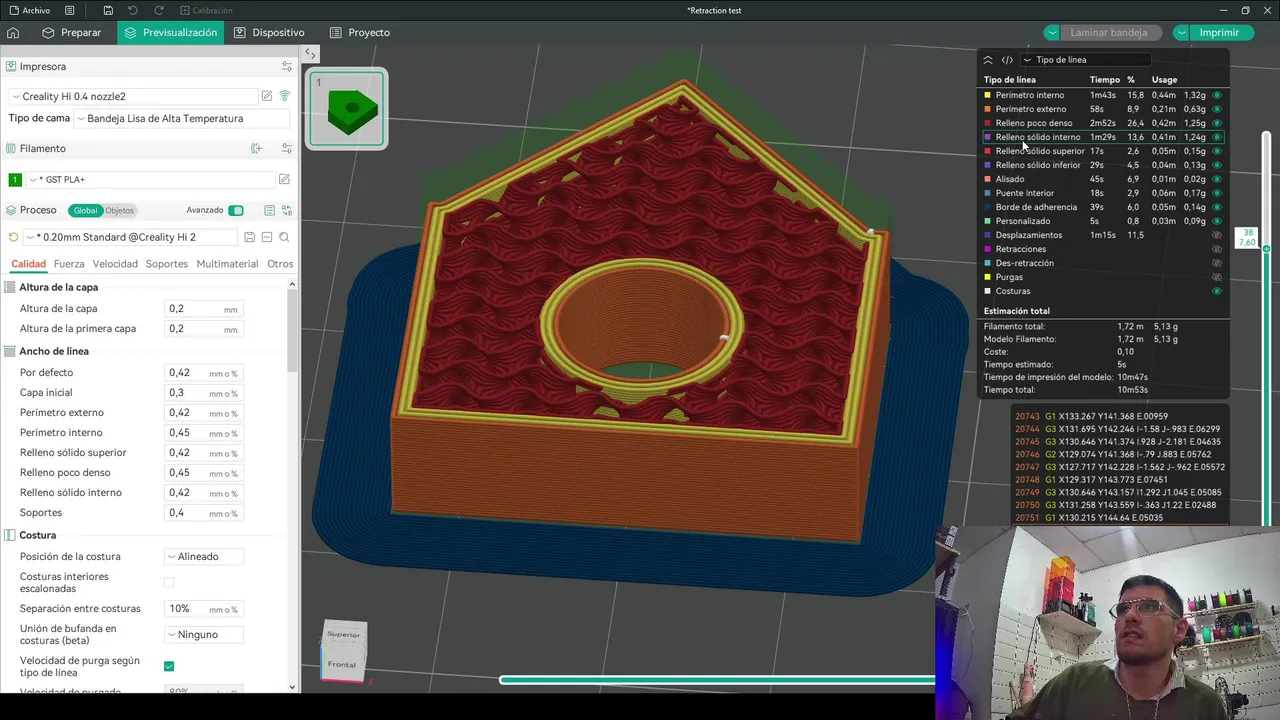Click the Ancho de línea section icon
This screenshot has height=720, width=1280.
10,351
